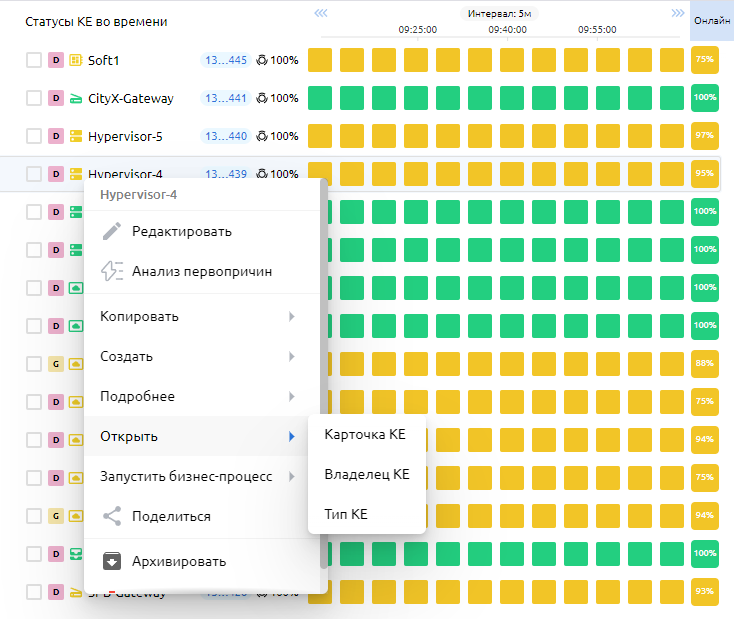
Task: Click first yellow status square for Soft1
Action: point(319,60)
